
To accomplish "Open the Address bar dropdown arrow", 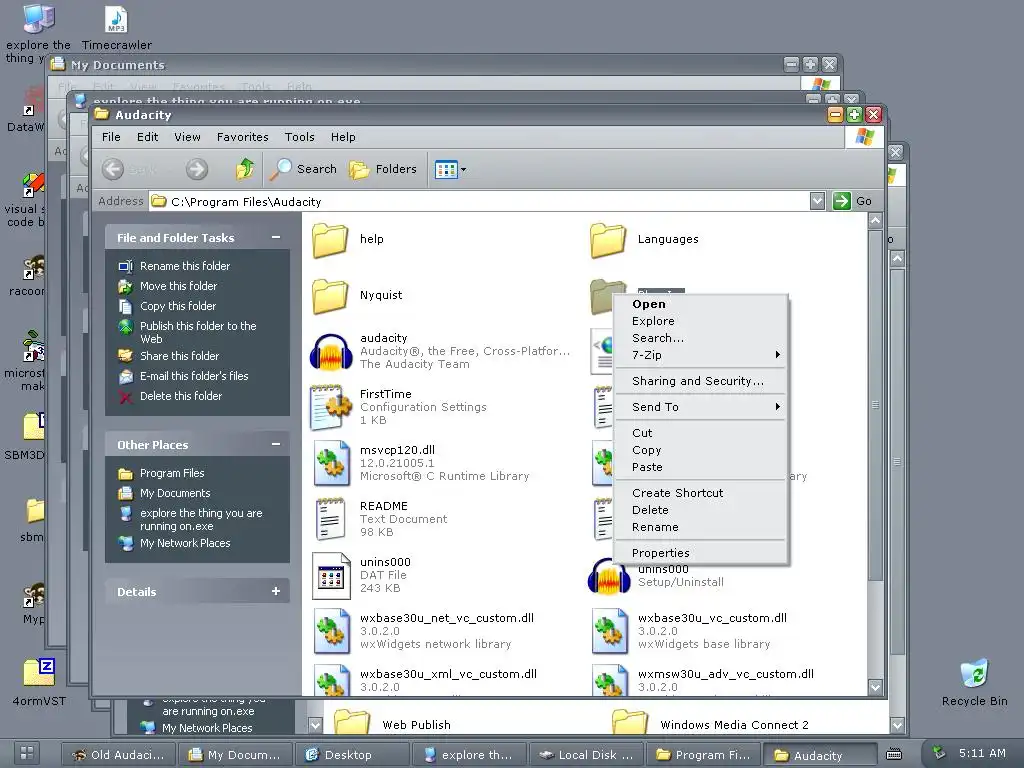I will [817, 201].
